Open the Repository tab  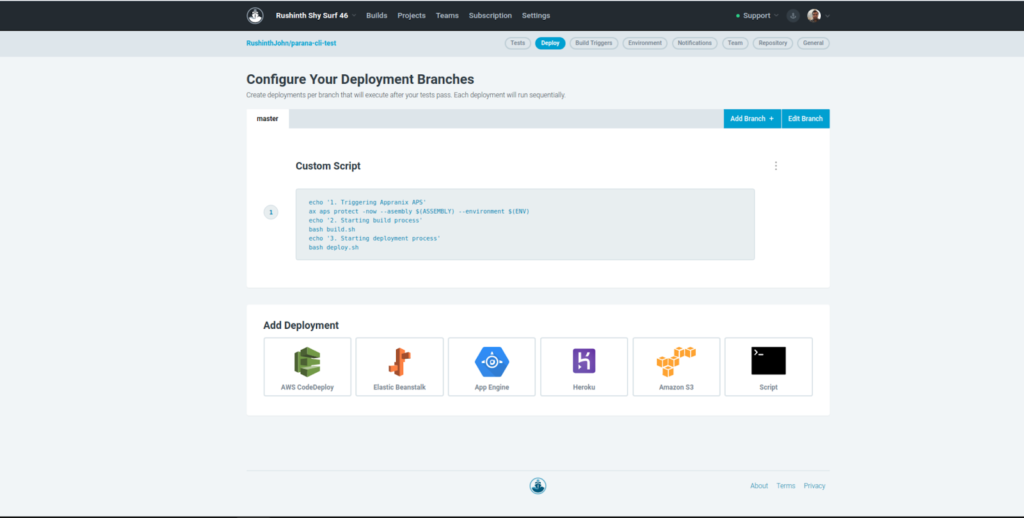(x=773, y=43)
